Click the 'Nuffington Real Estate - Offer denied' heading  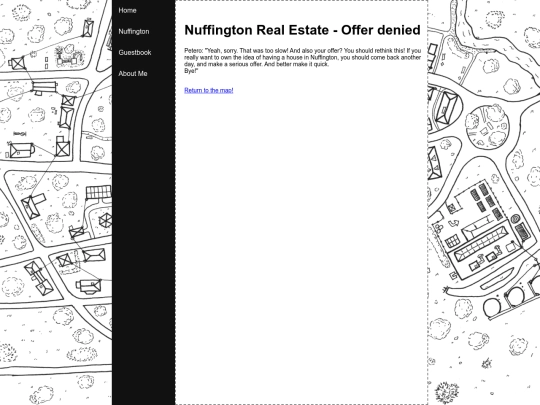(x=302, y=30)
